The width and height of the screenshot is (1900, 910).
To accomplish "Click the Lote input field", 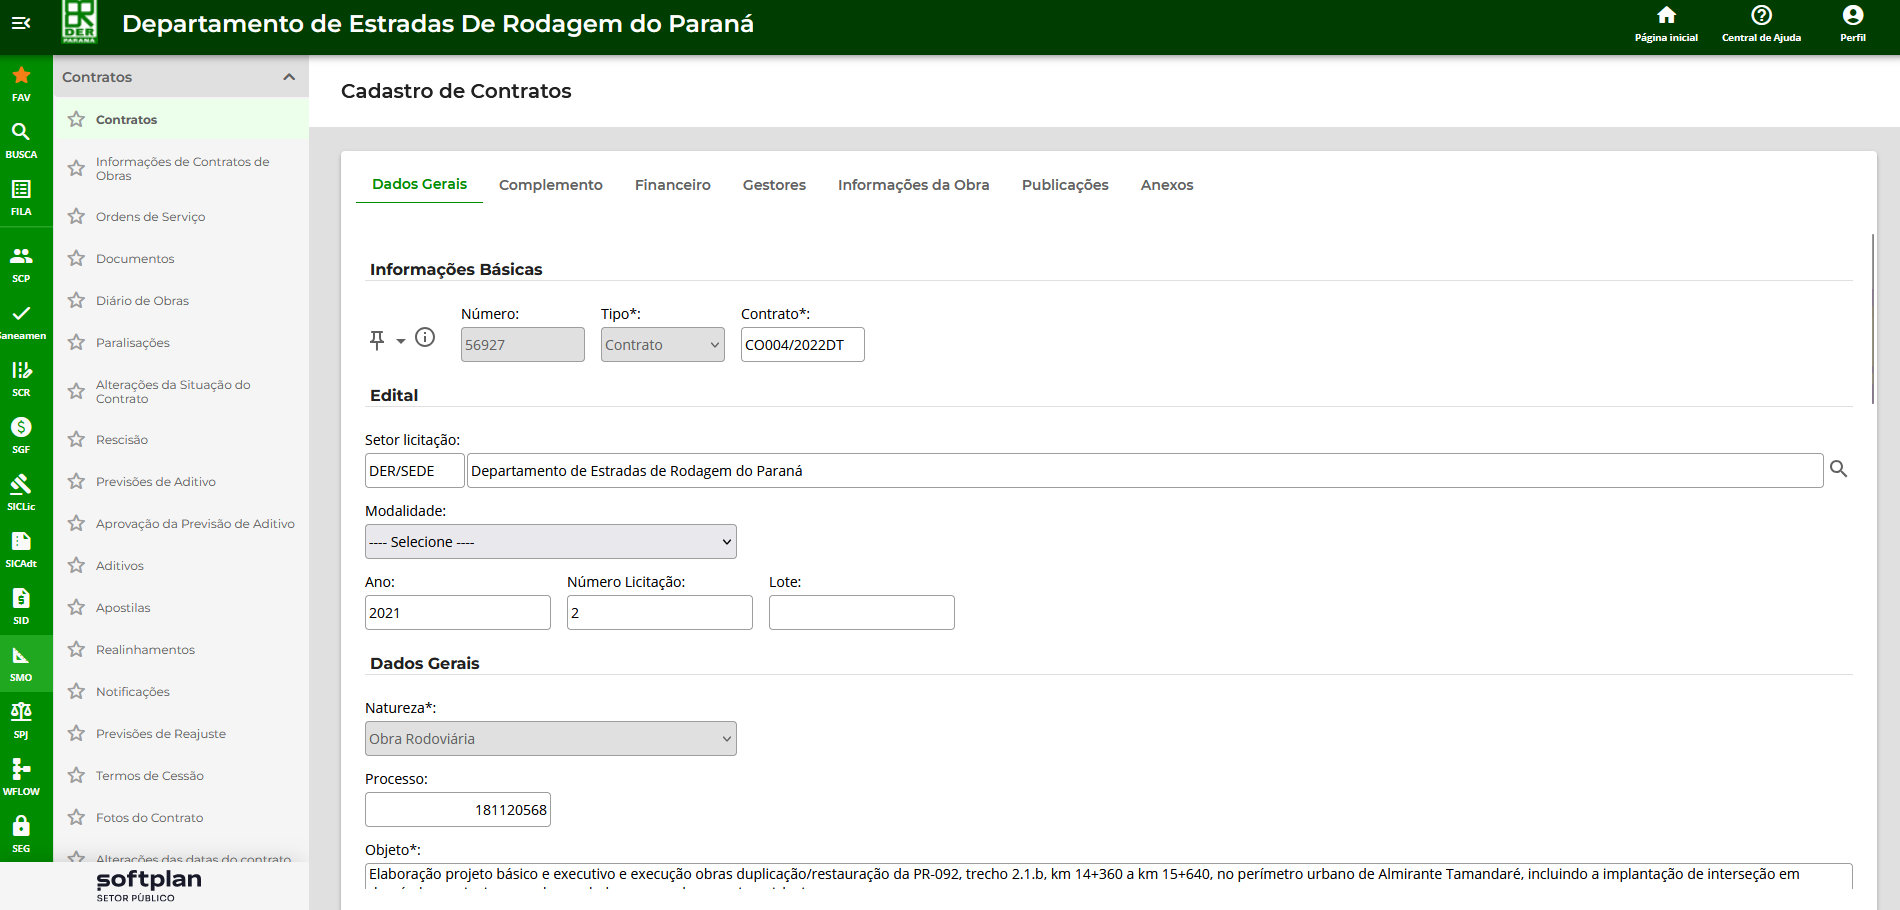I will point(861,613).
